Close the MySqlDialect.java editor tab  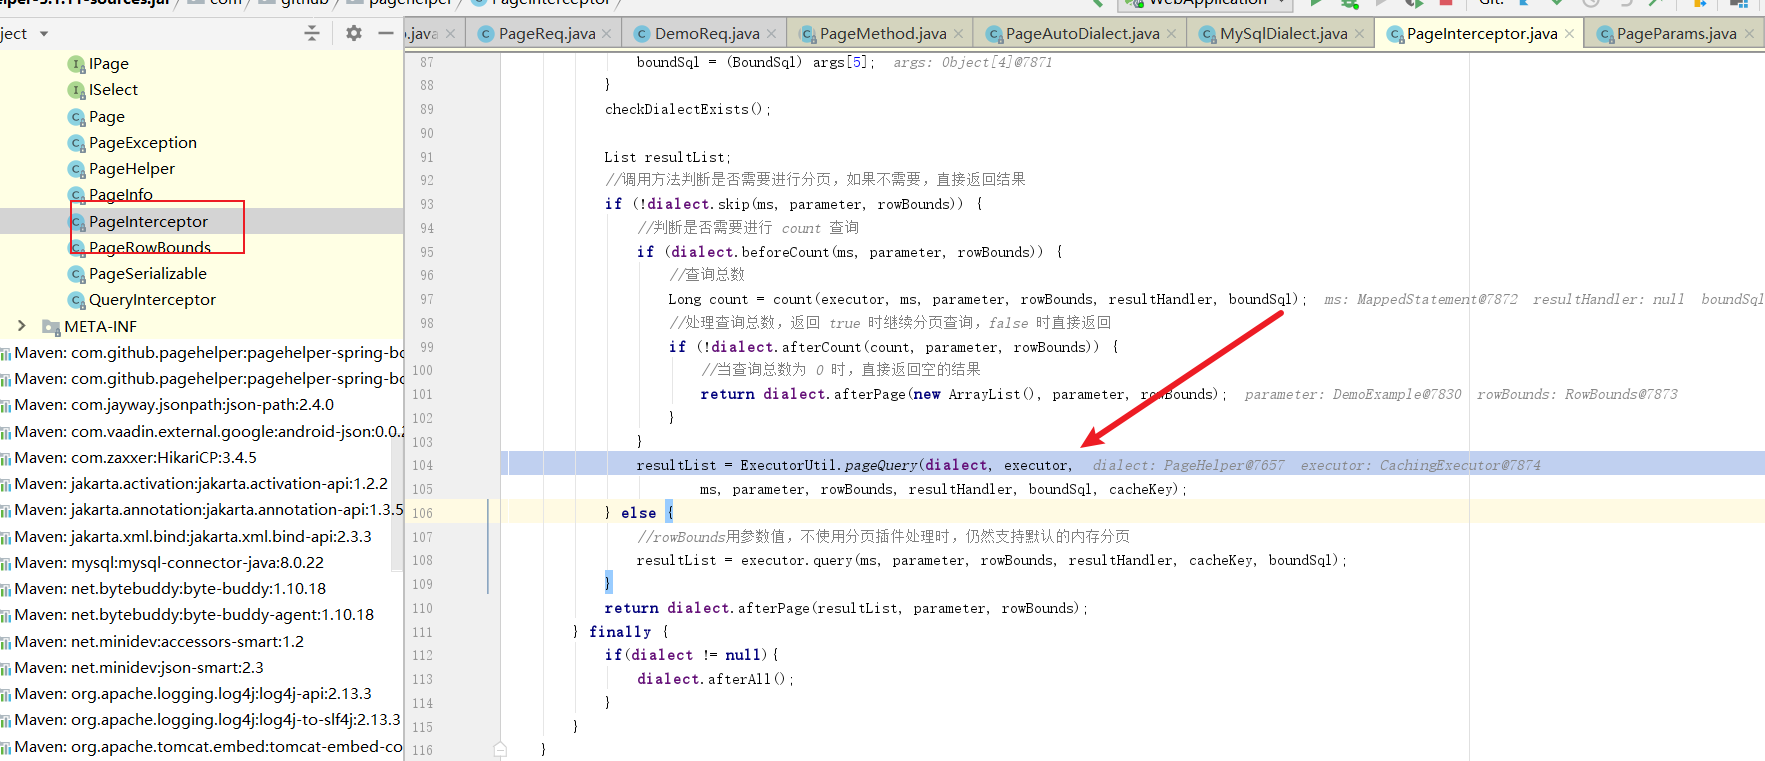[x=1359, y=34]
